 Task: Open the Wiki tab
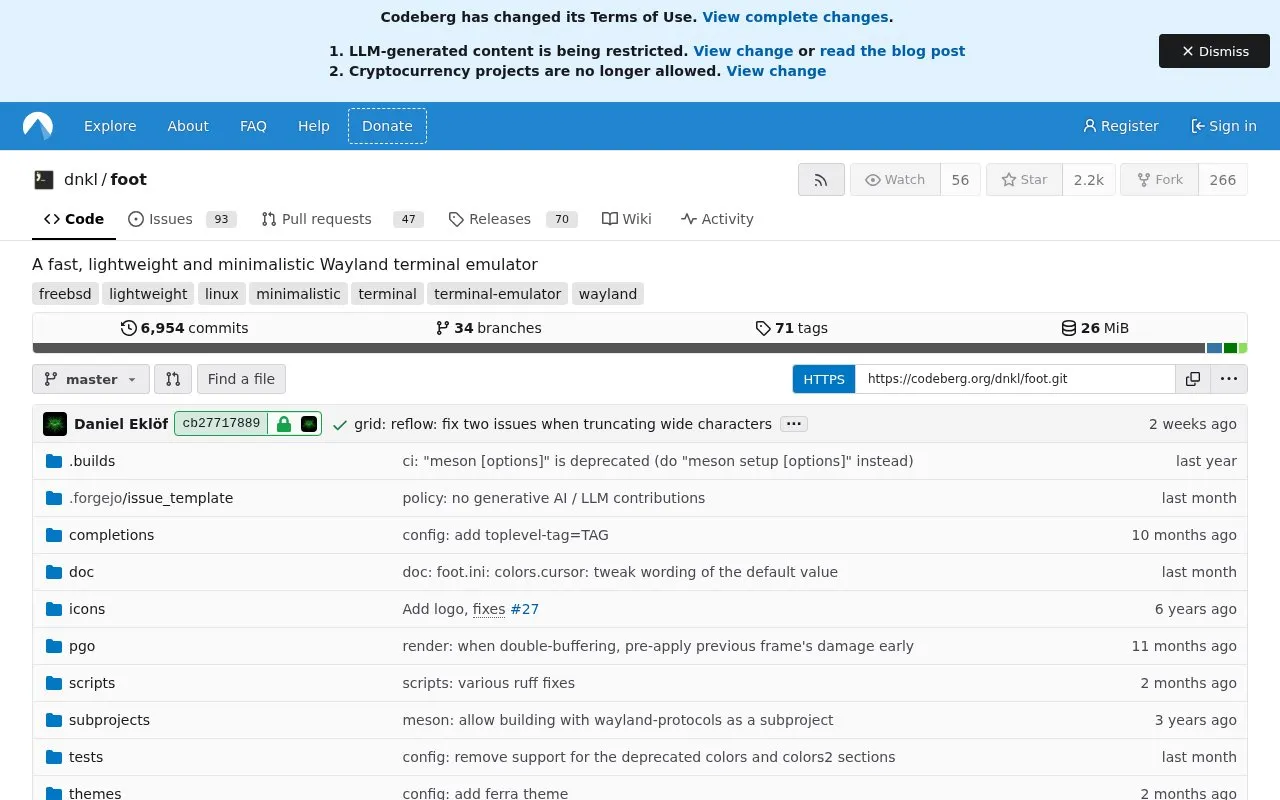click(627, 219)
